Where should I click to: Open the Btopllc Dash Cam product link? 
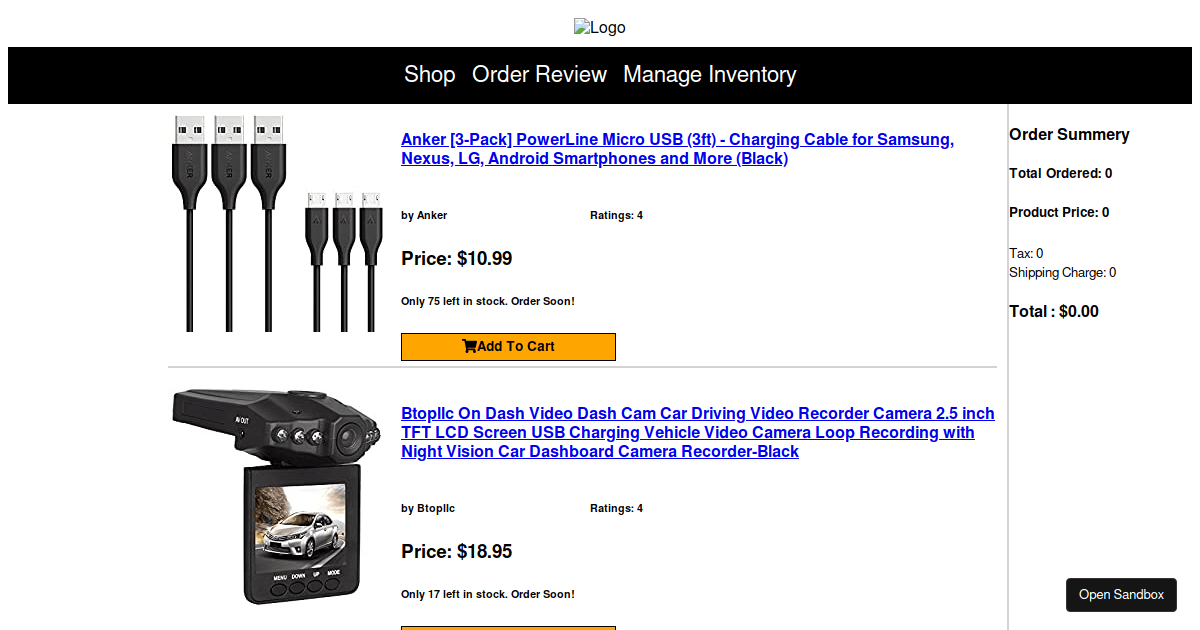point(698,432)
